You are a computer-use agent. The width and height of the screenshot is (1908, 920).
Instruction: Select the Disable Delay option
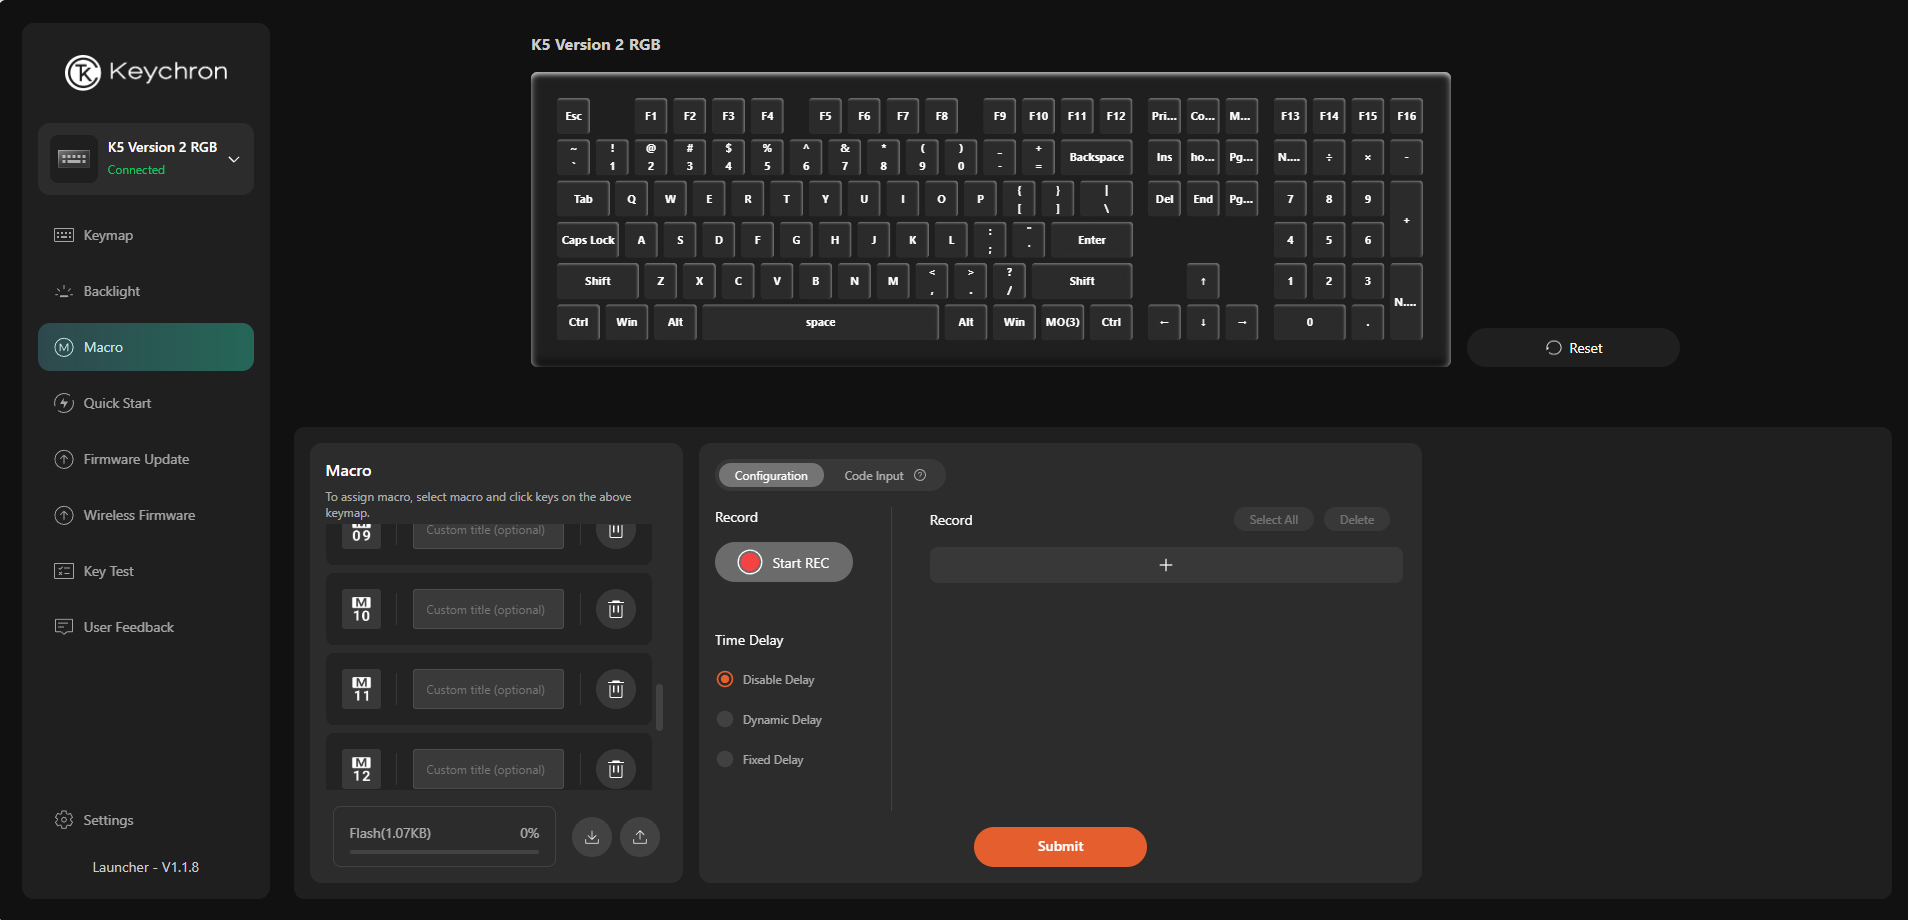(725, 680)
